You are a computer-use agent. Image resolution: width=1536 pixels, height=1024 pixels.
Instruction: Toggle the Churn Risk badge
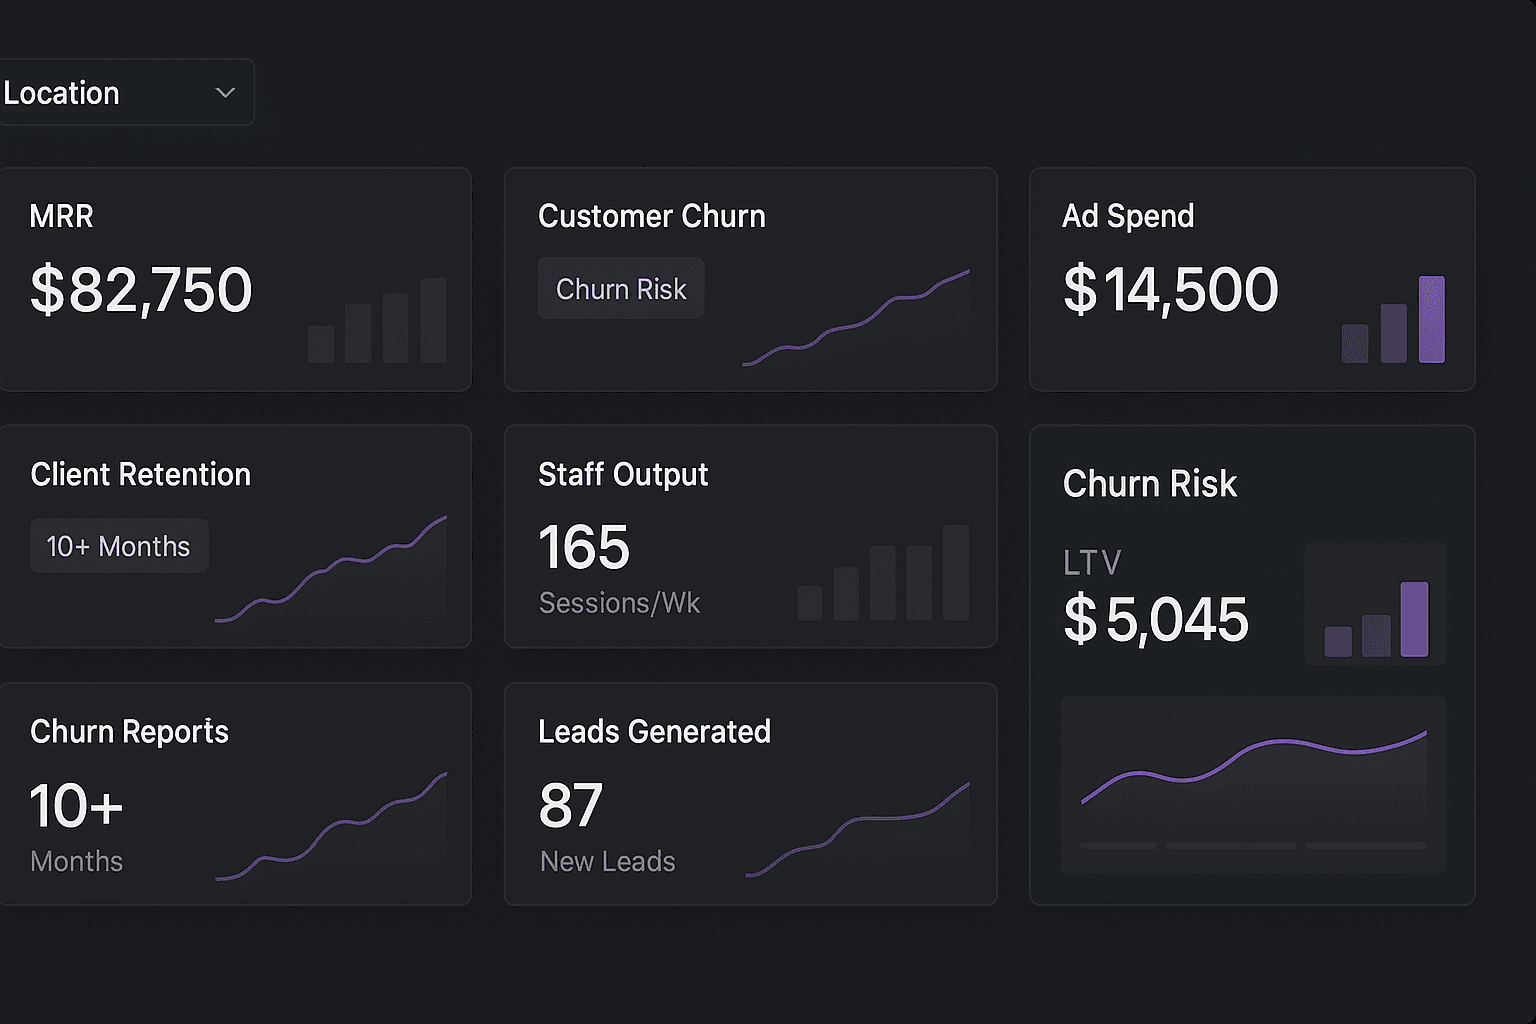coord(620,288)
